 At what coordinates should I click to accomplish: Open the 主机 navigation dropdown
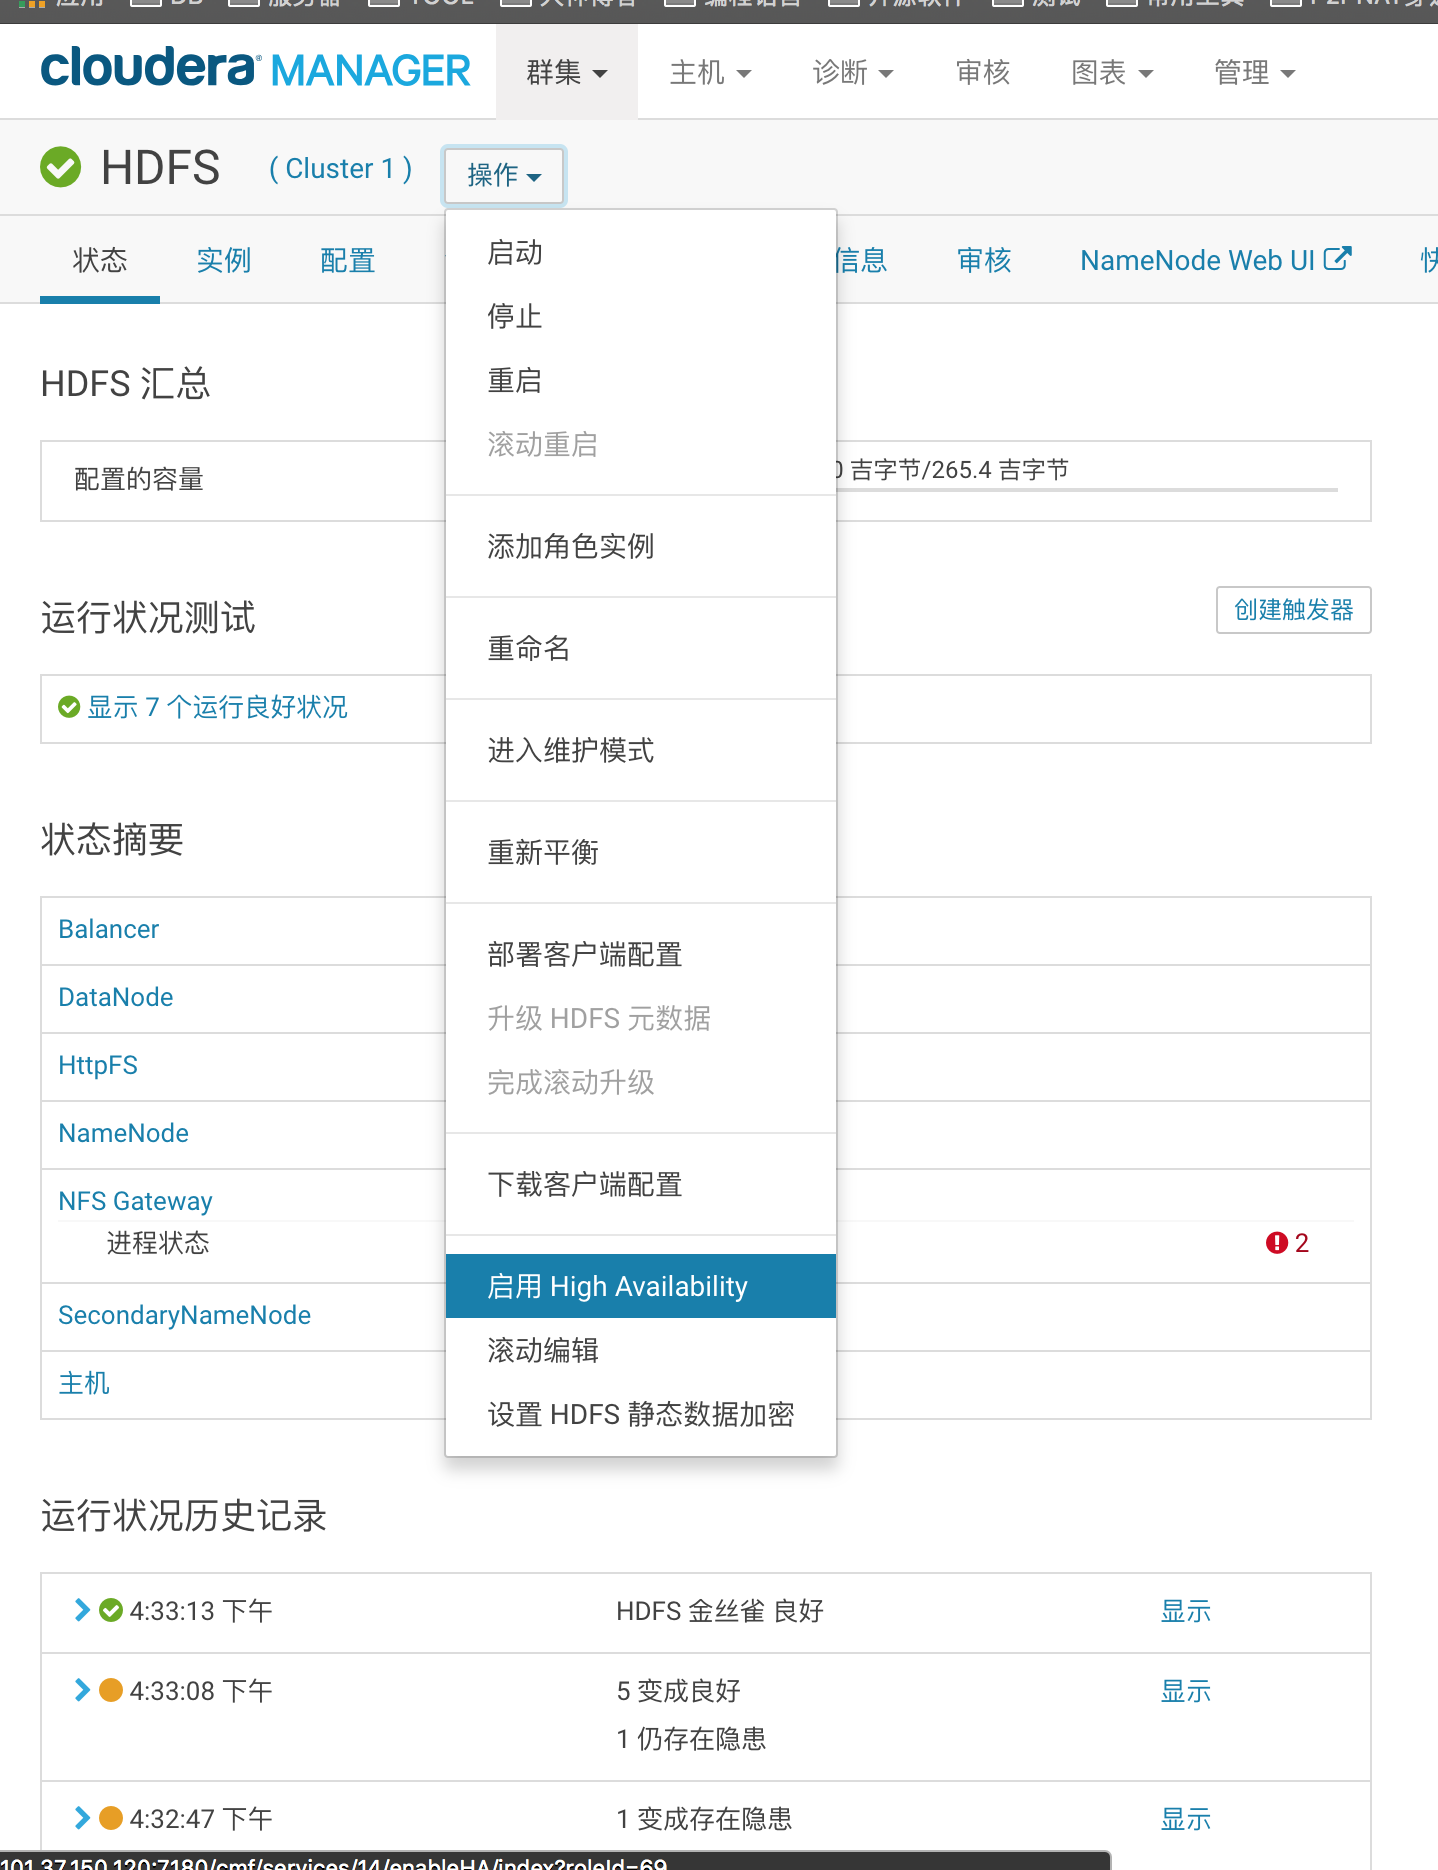[710, 72]
